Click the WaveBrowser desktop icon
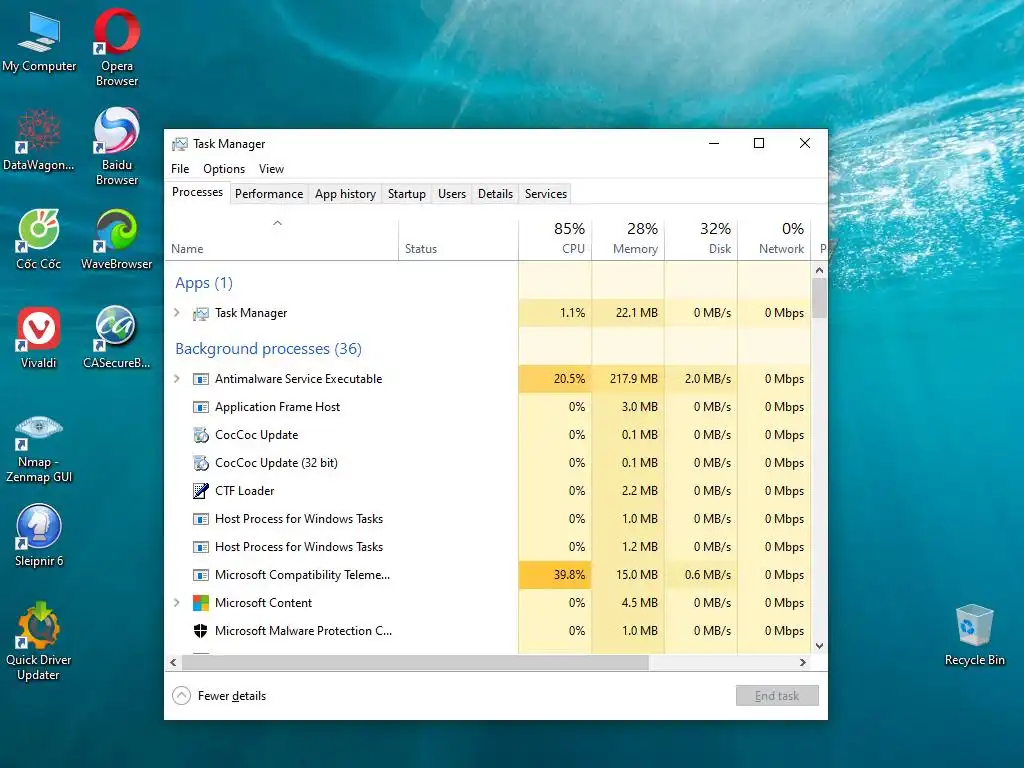Viewport: 1024px width, 768px height. [116, 238]
